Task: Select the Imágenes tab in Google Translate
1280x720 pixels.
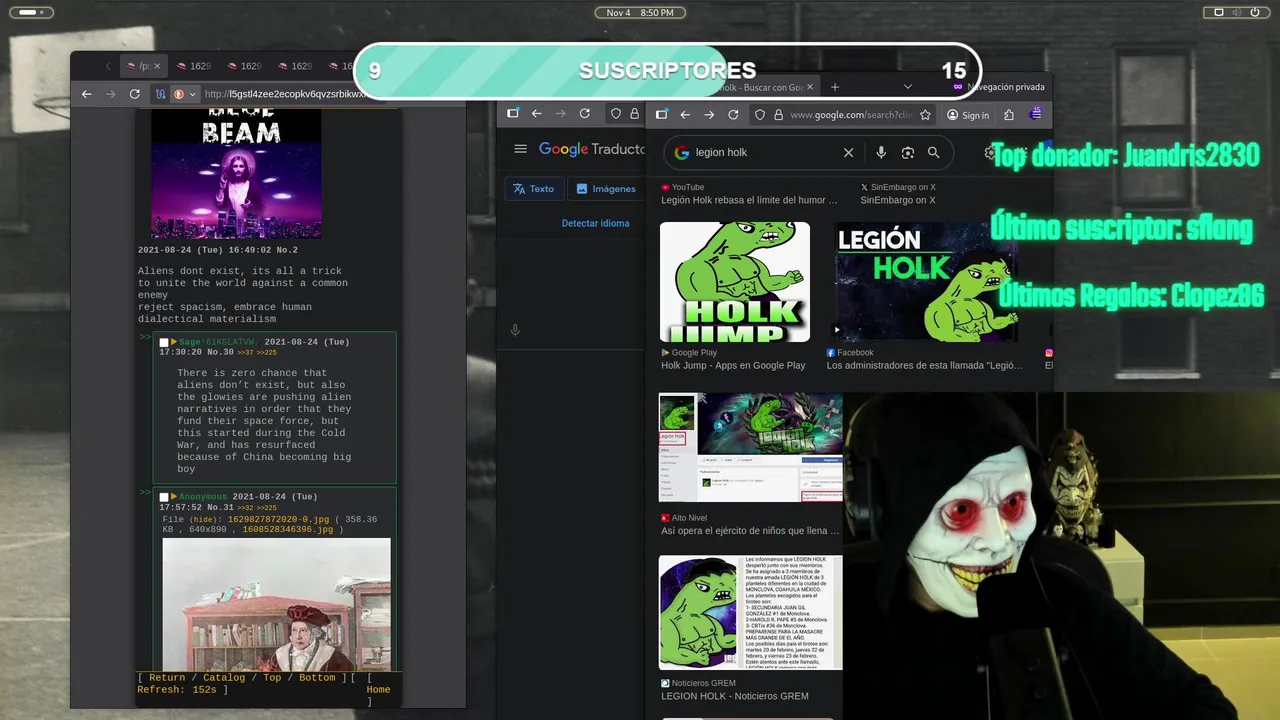Action: (x=606, y=188)
